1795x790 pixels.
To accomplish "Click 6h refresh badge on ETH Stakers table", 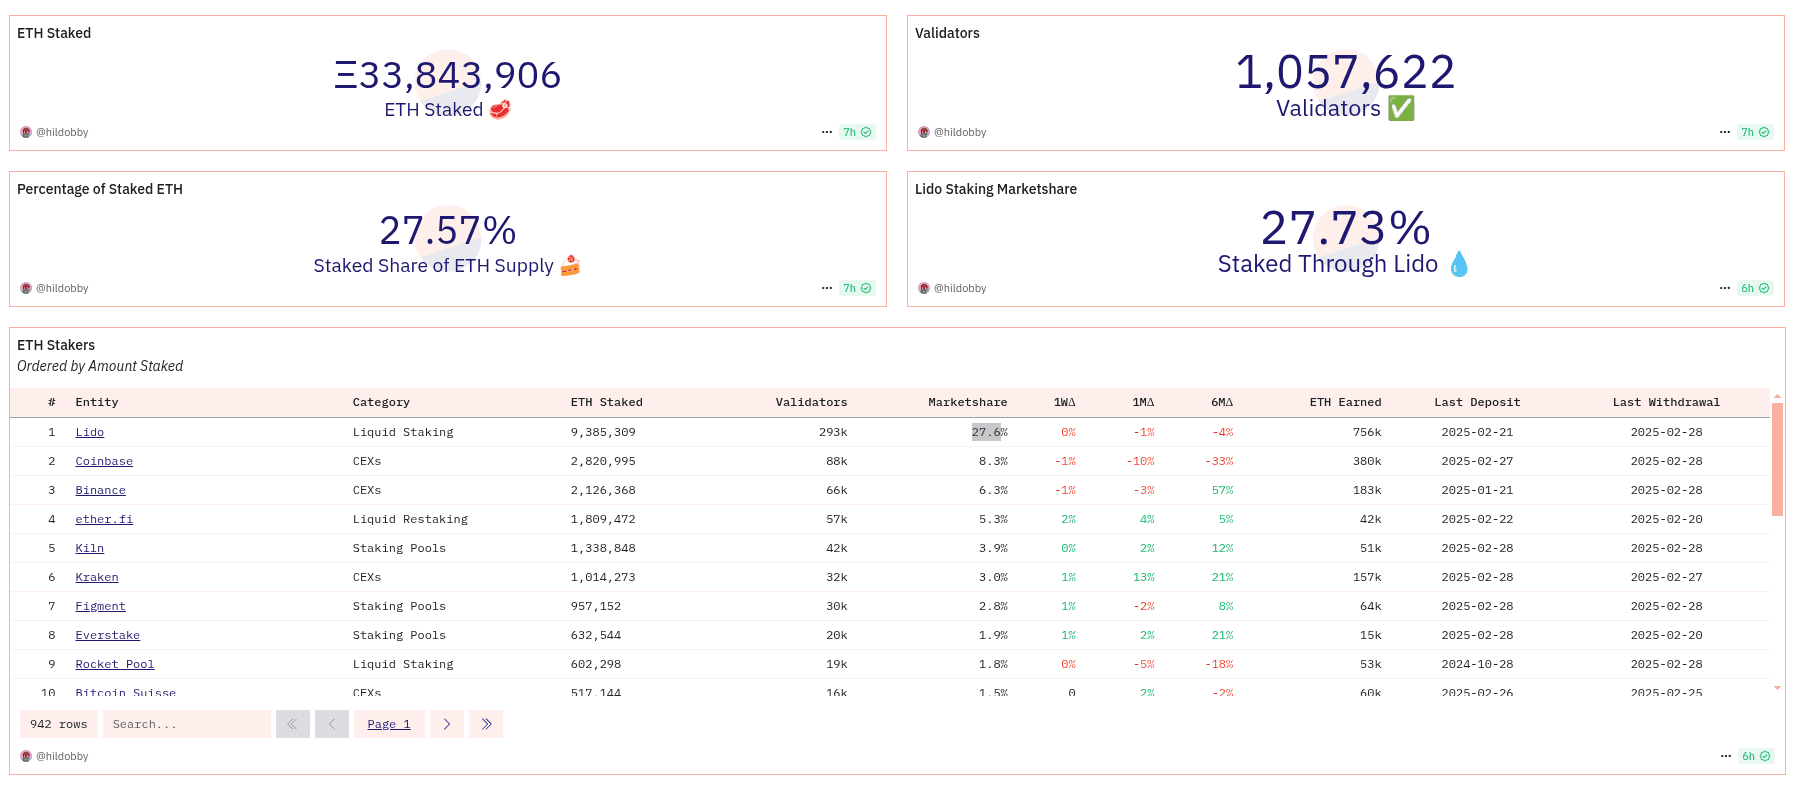I will tap(1756, 756).
